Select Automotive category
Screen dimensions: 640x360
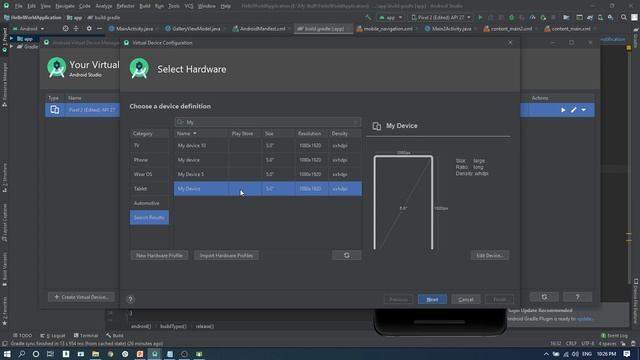[x=149, y=203]
